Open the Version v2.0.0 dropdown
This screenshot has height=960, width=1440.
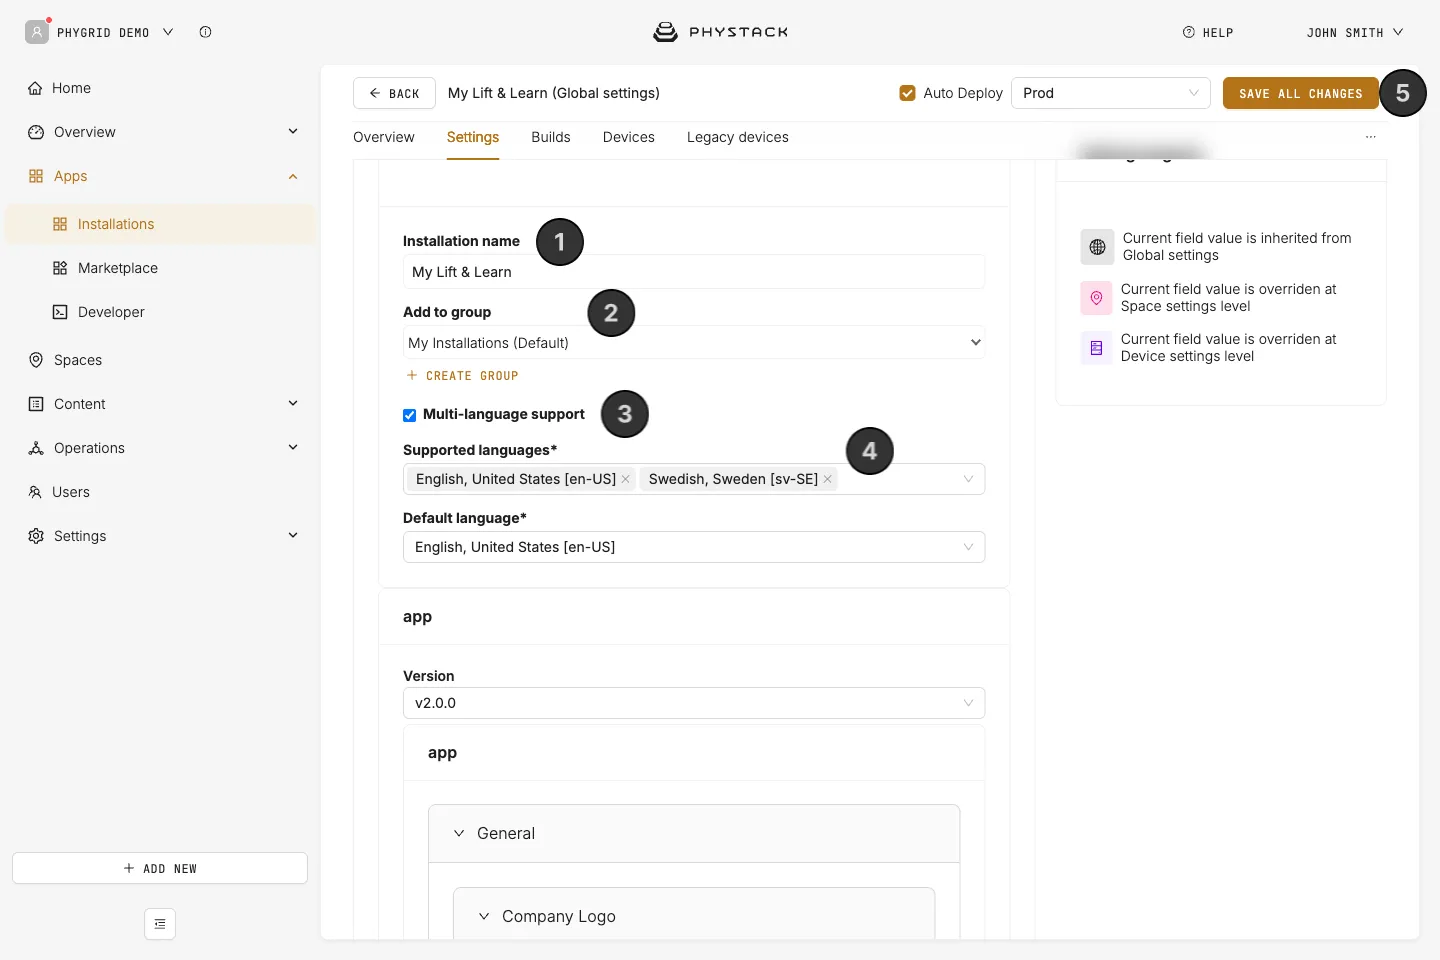694,703
